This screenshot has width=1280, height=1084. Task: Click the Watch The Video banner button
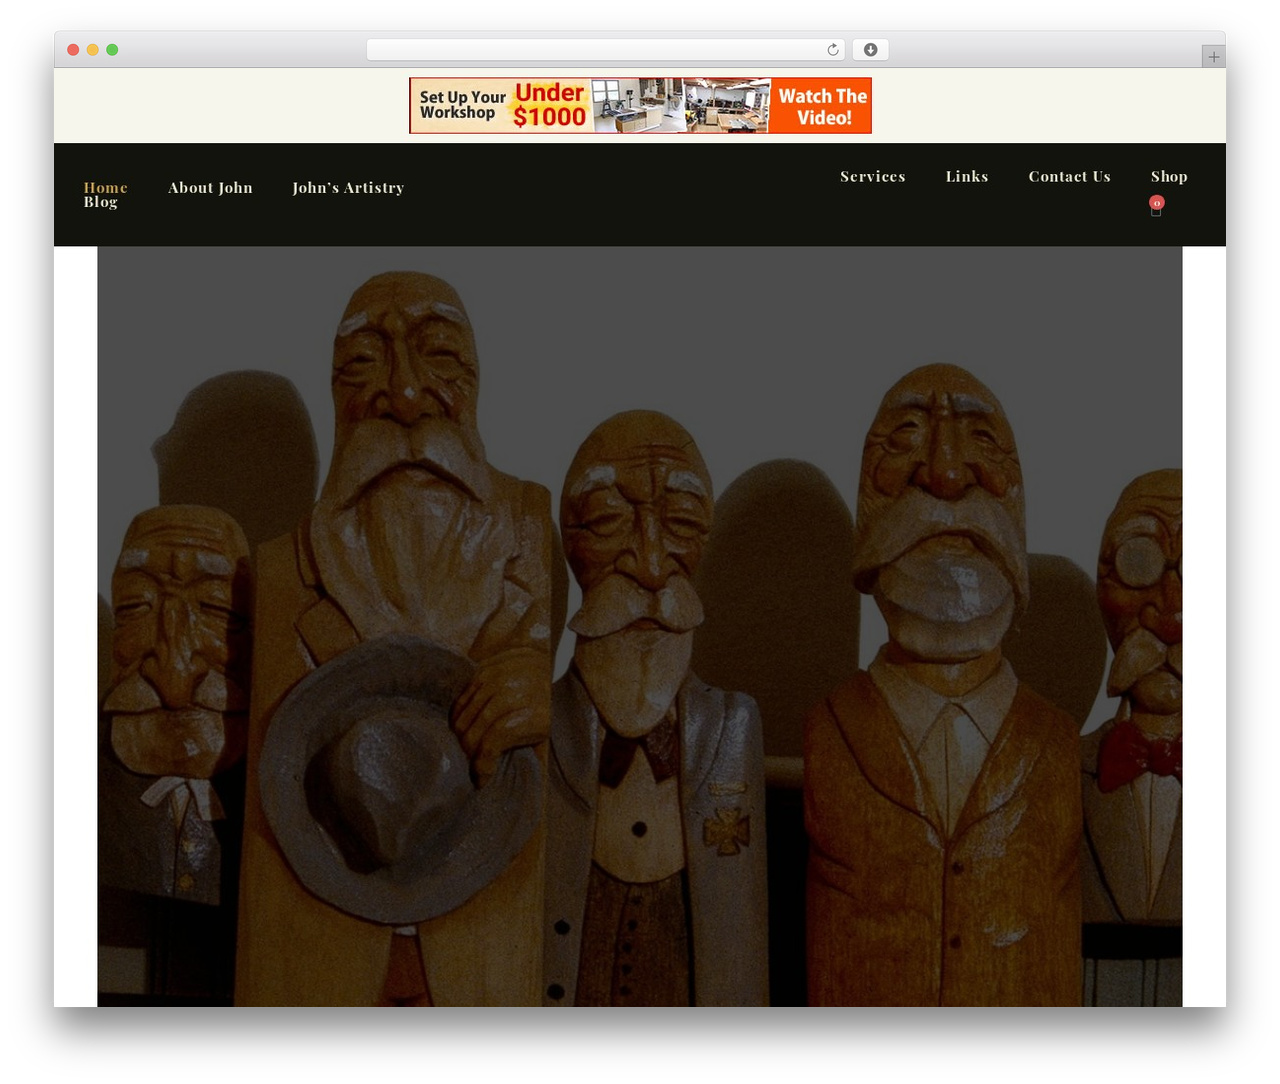(821, 106)
